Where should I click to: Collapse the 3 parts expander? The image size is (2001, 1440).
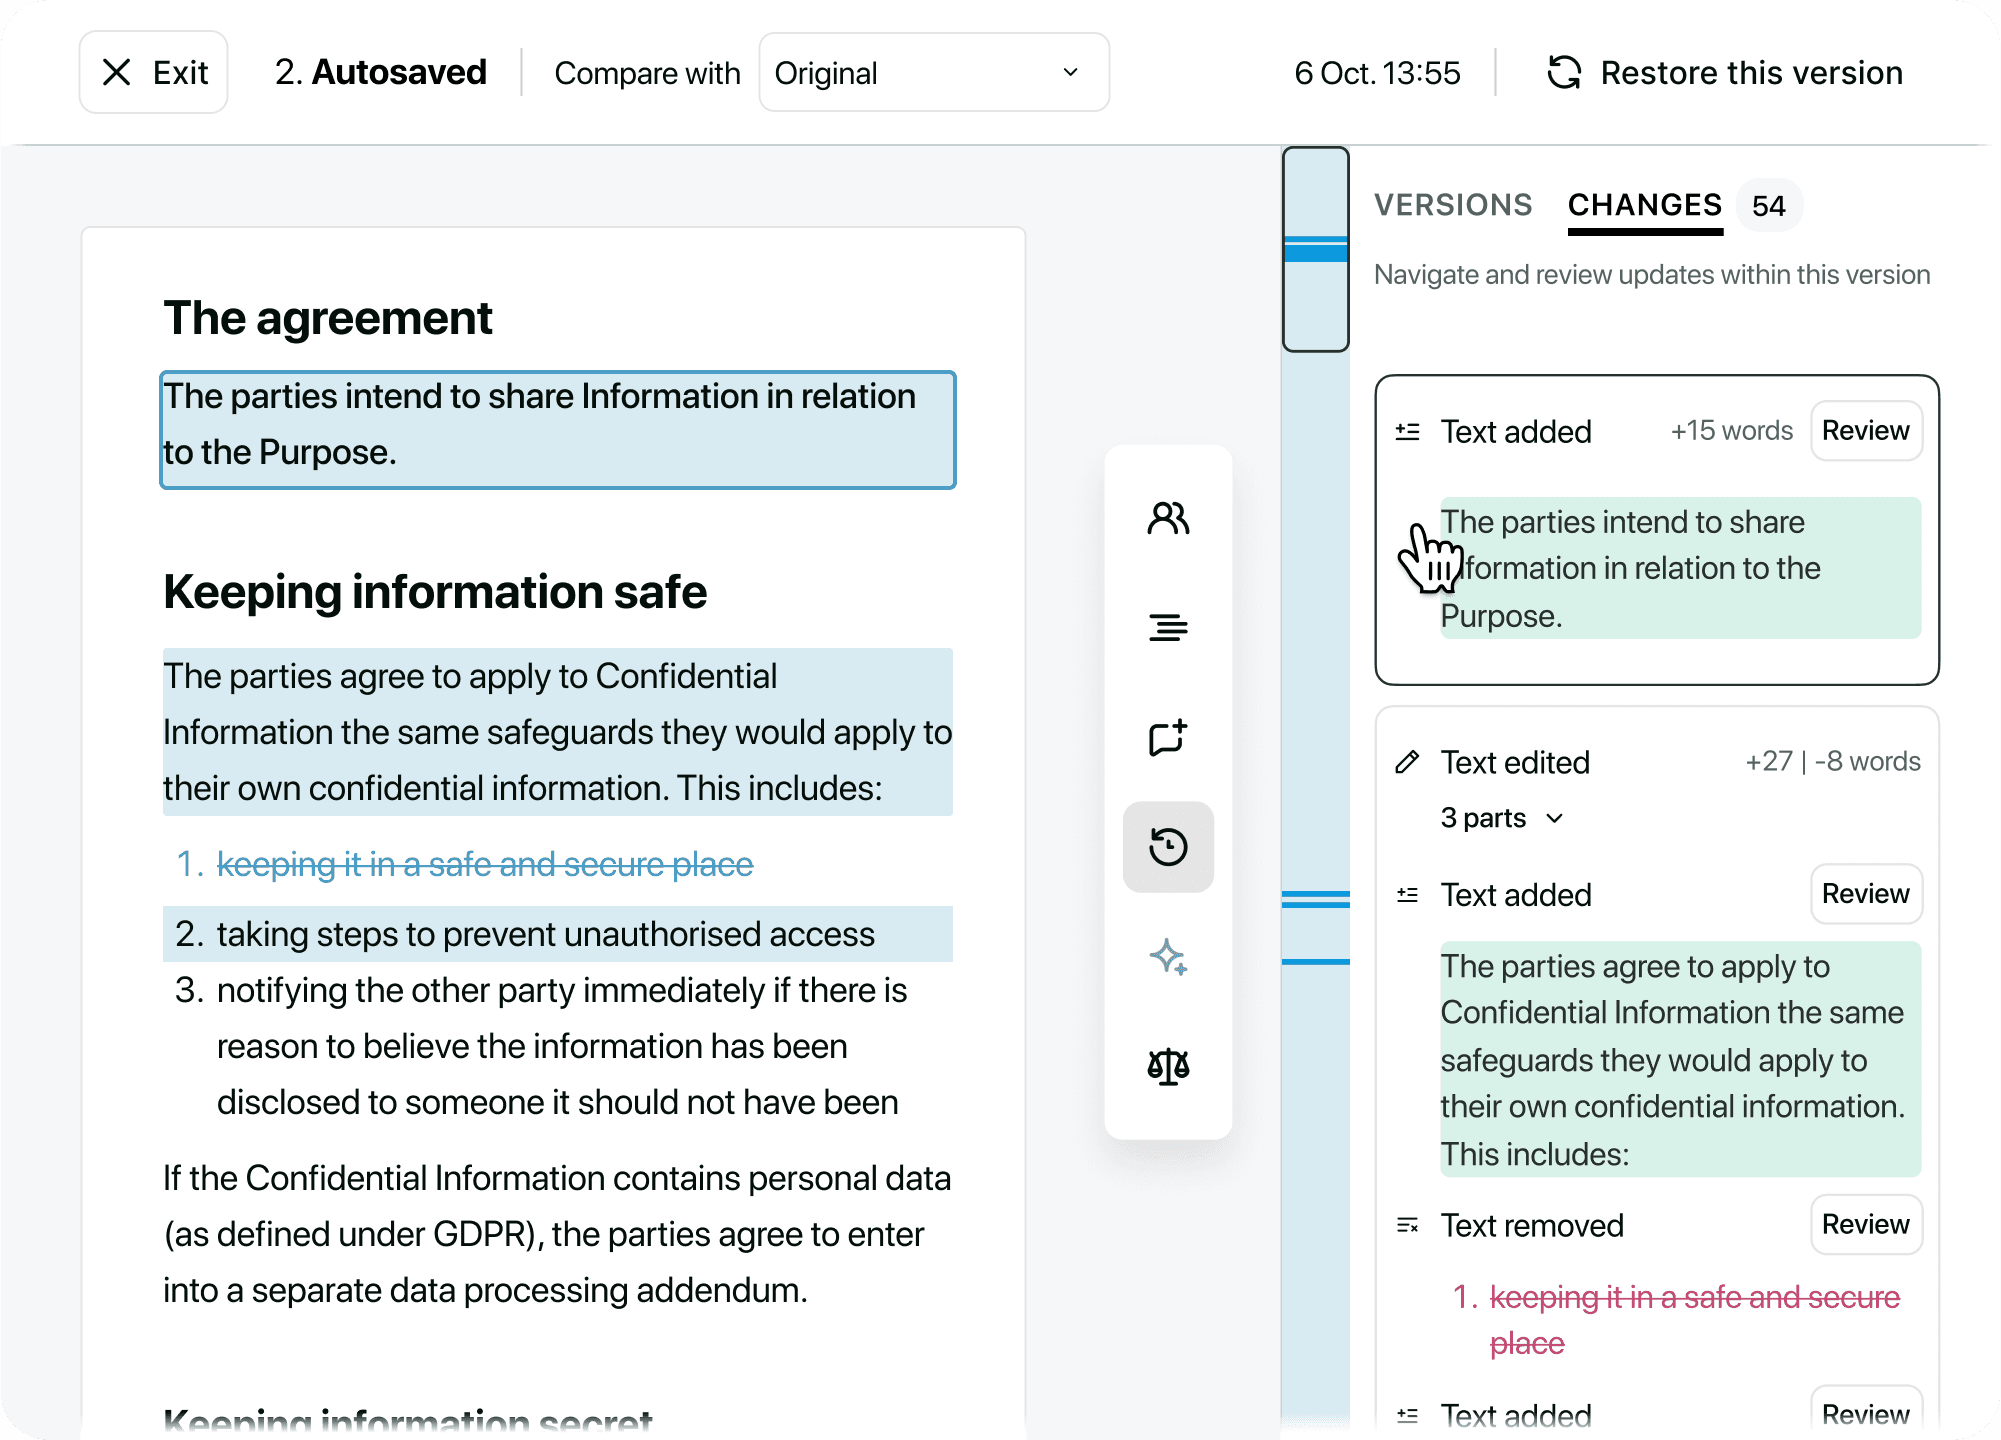1502,818
